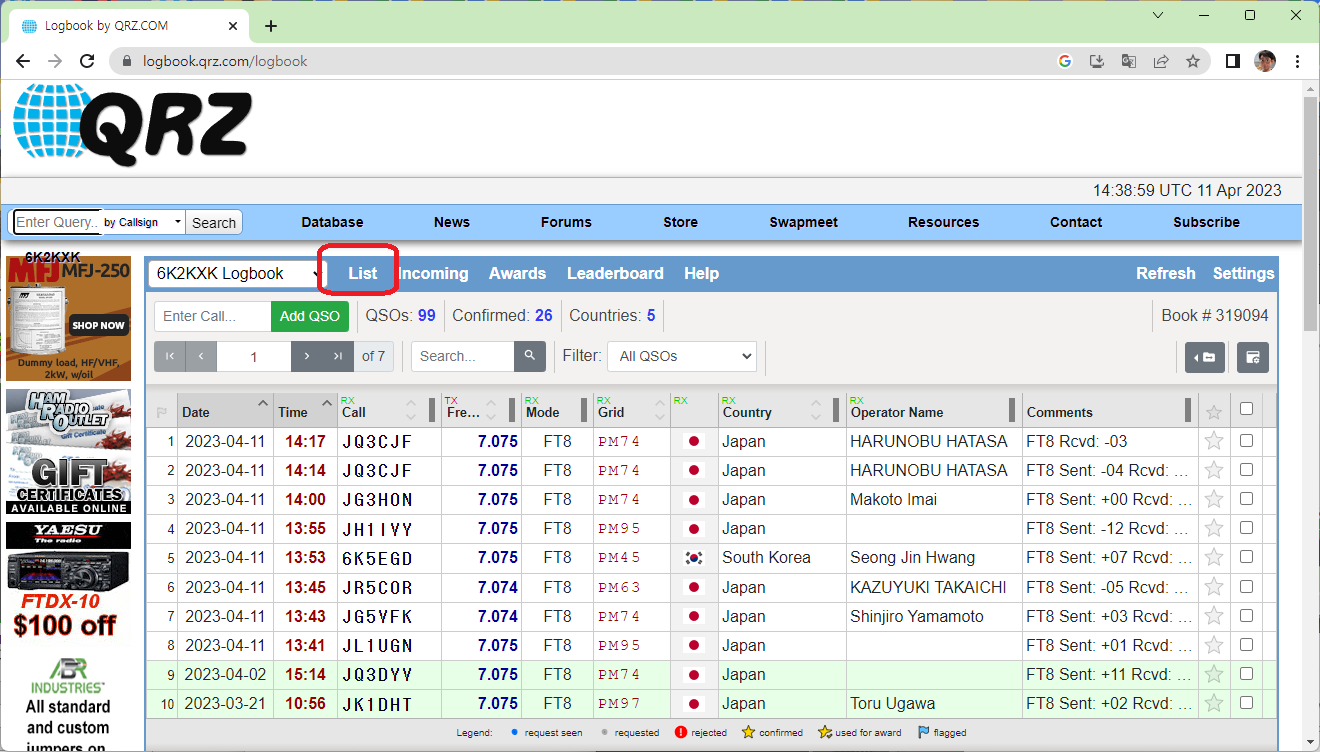Open the All QSOs filter dropdown

coord(682,356)
